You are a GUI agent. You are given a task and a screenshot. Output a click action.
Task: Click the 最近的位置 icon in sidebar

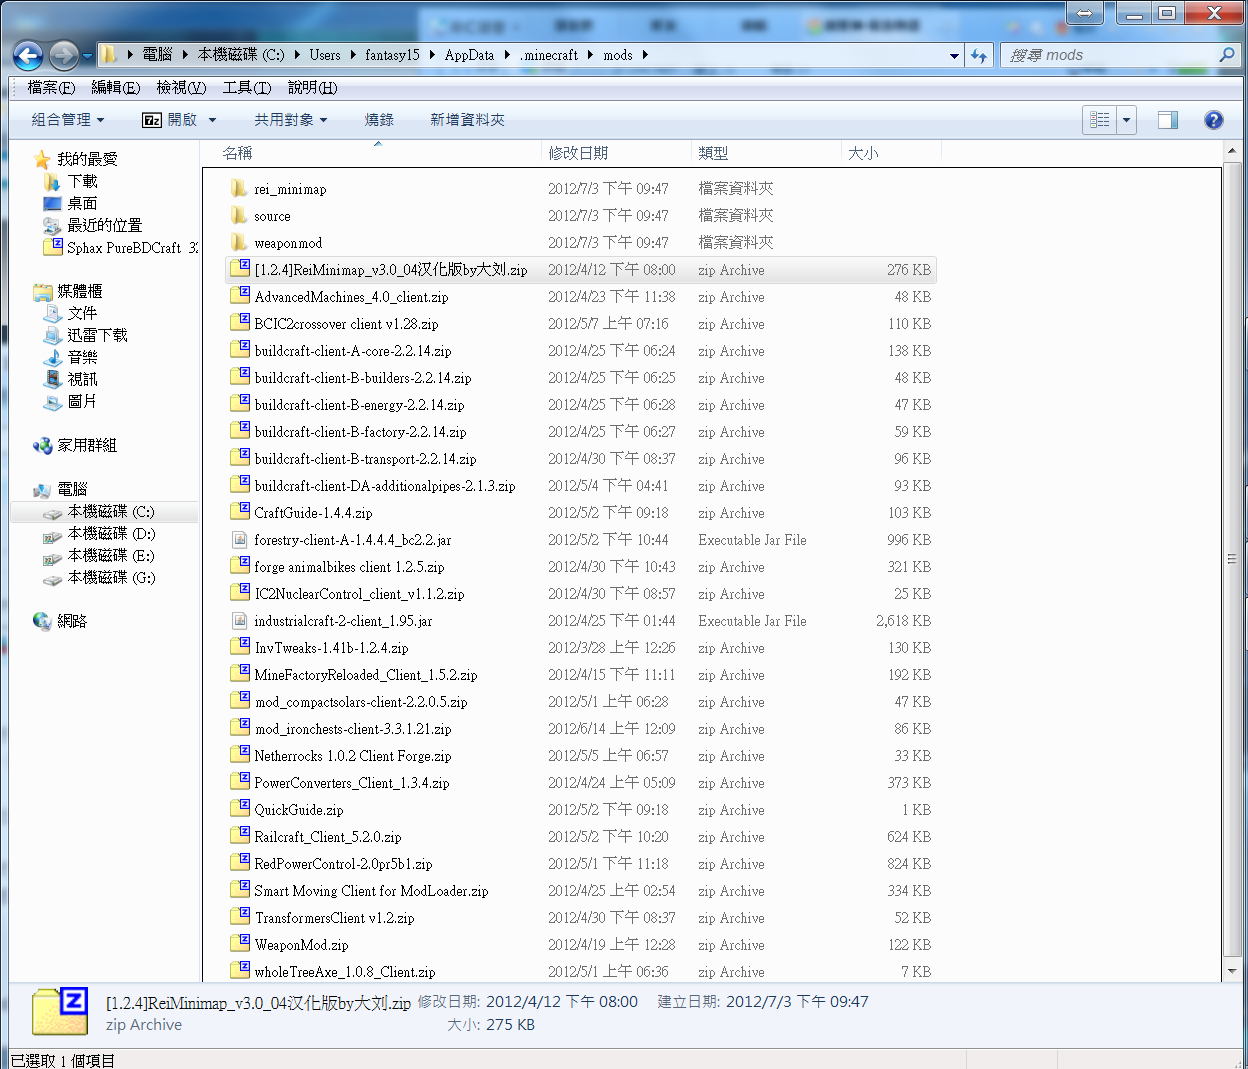coord(52,225)
